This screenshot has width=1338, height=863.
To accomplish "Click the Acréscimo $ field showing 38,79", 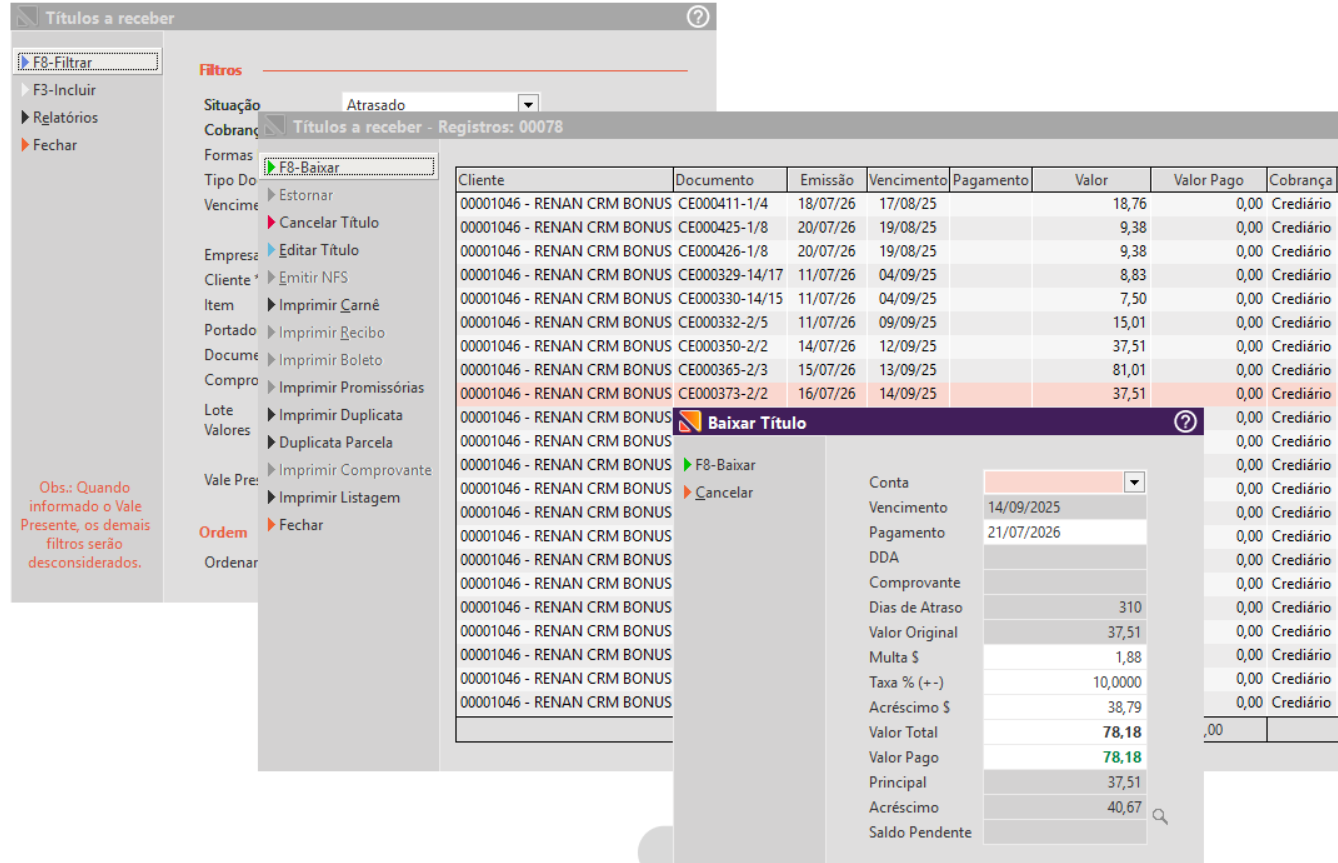I will [x=1065, y=707].
